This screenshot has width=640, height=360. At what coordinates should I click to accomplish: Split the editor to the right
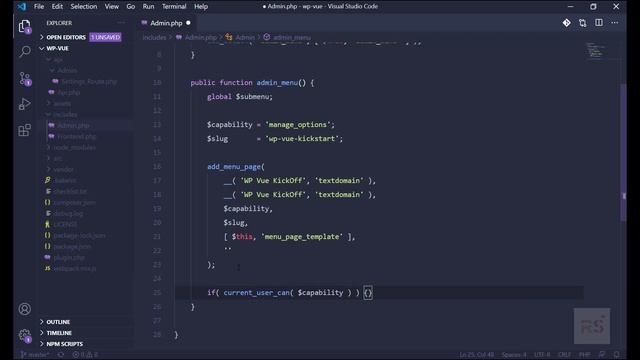click(599, 23)
